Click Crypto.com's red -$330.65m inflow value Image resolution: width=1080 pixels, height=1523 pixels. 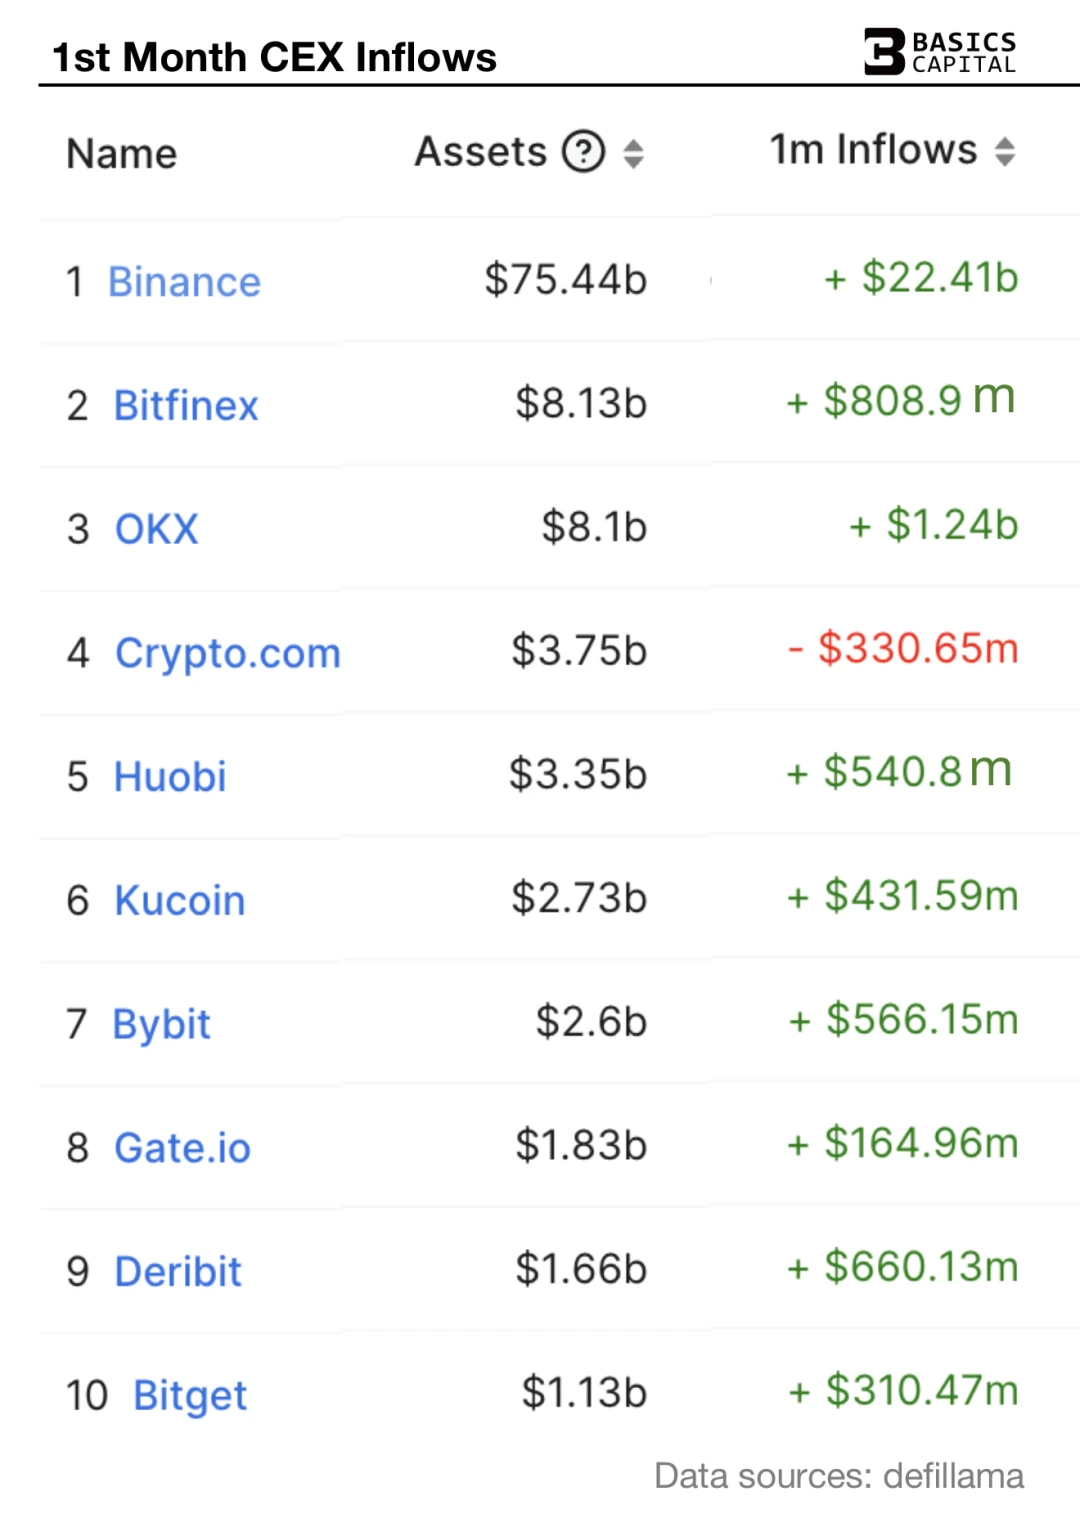pyautogui.click(x=904, y=648)
